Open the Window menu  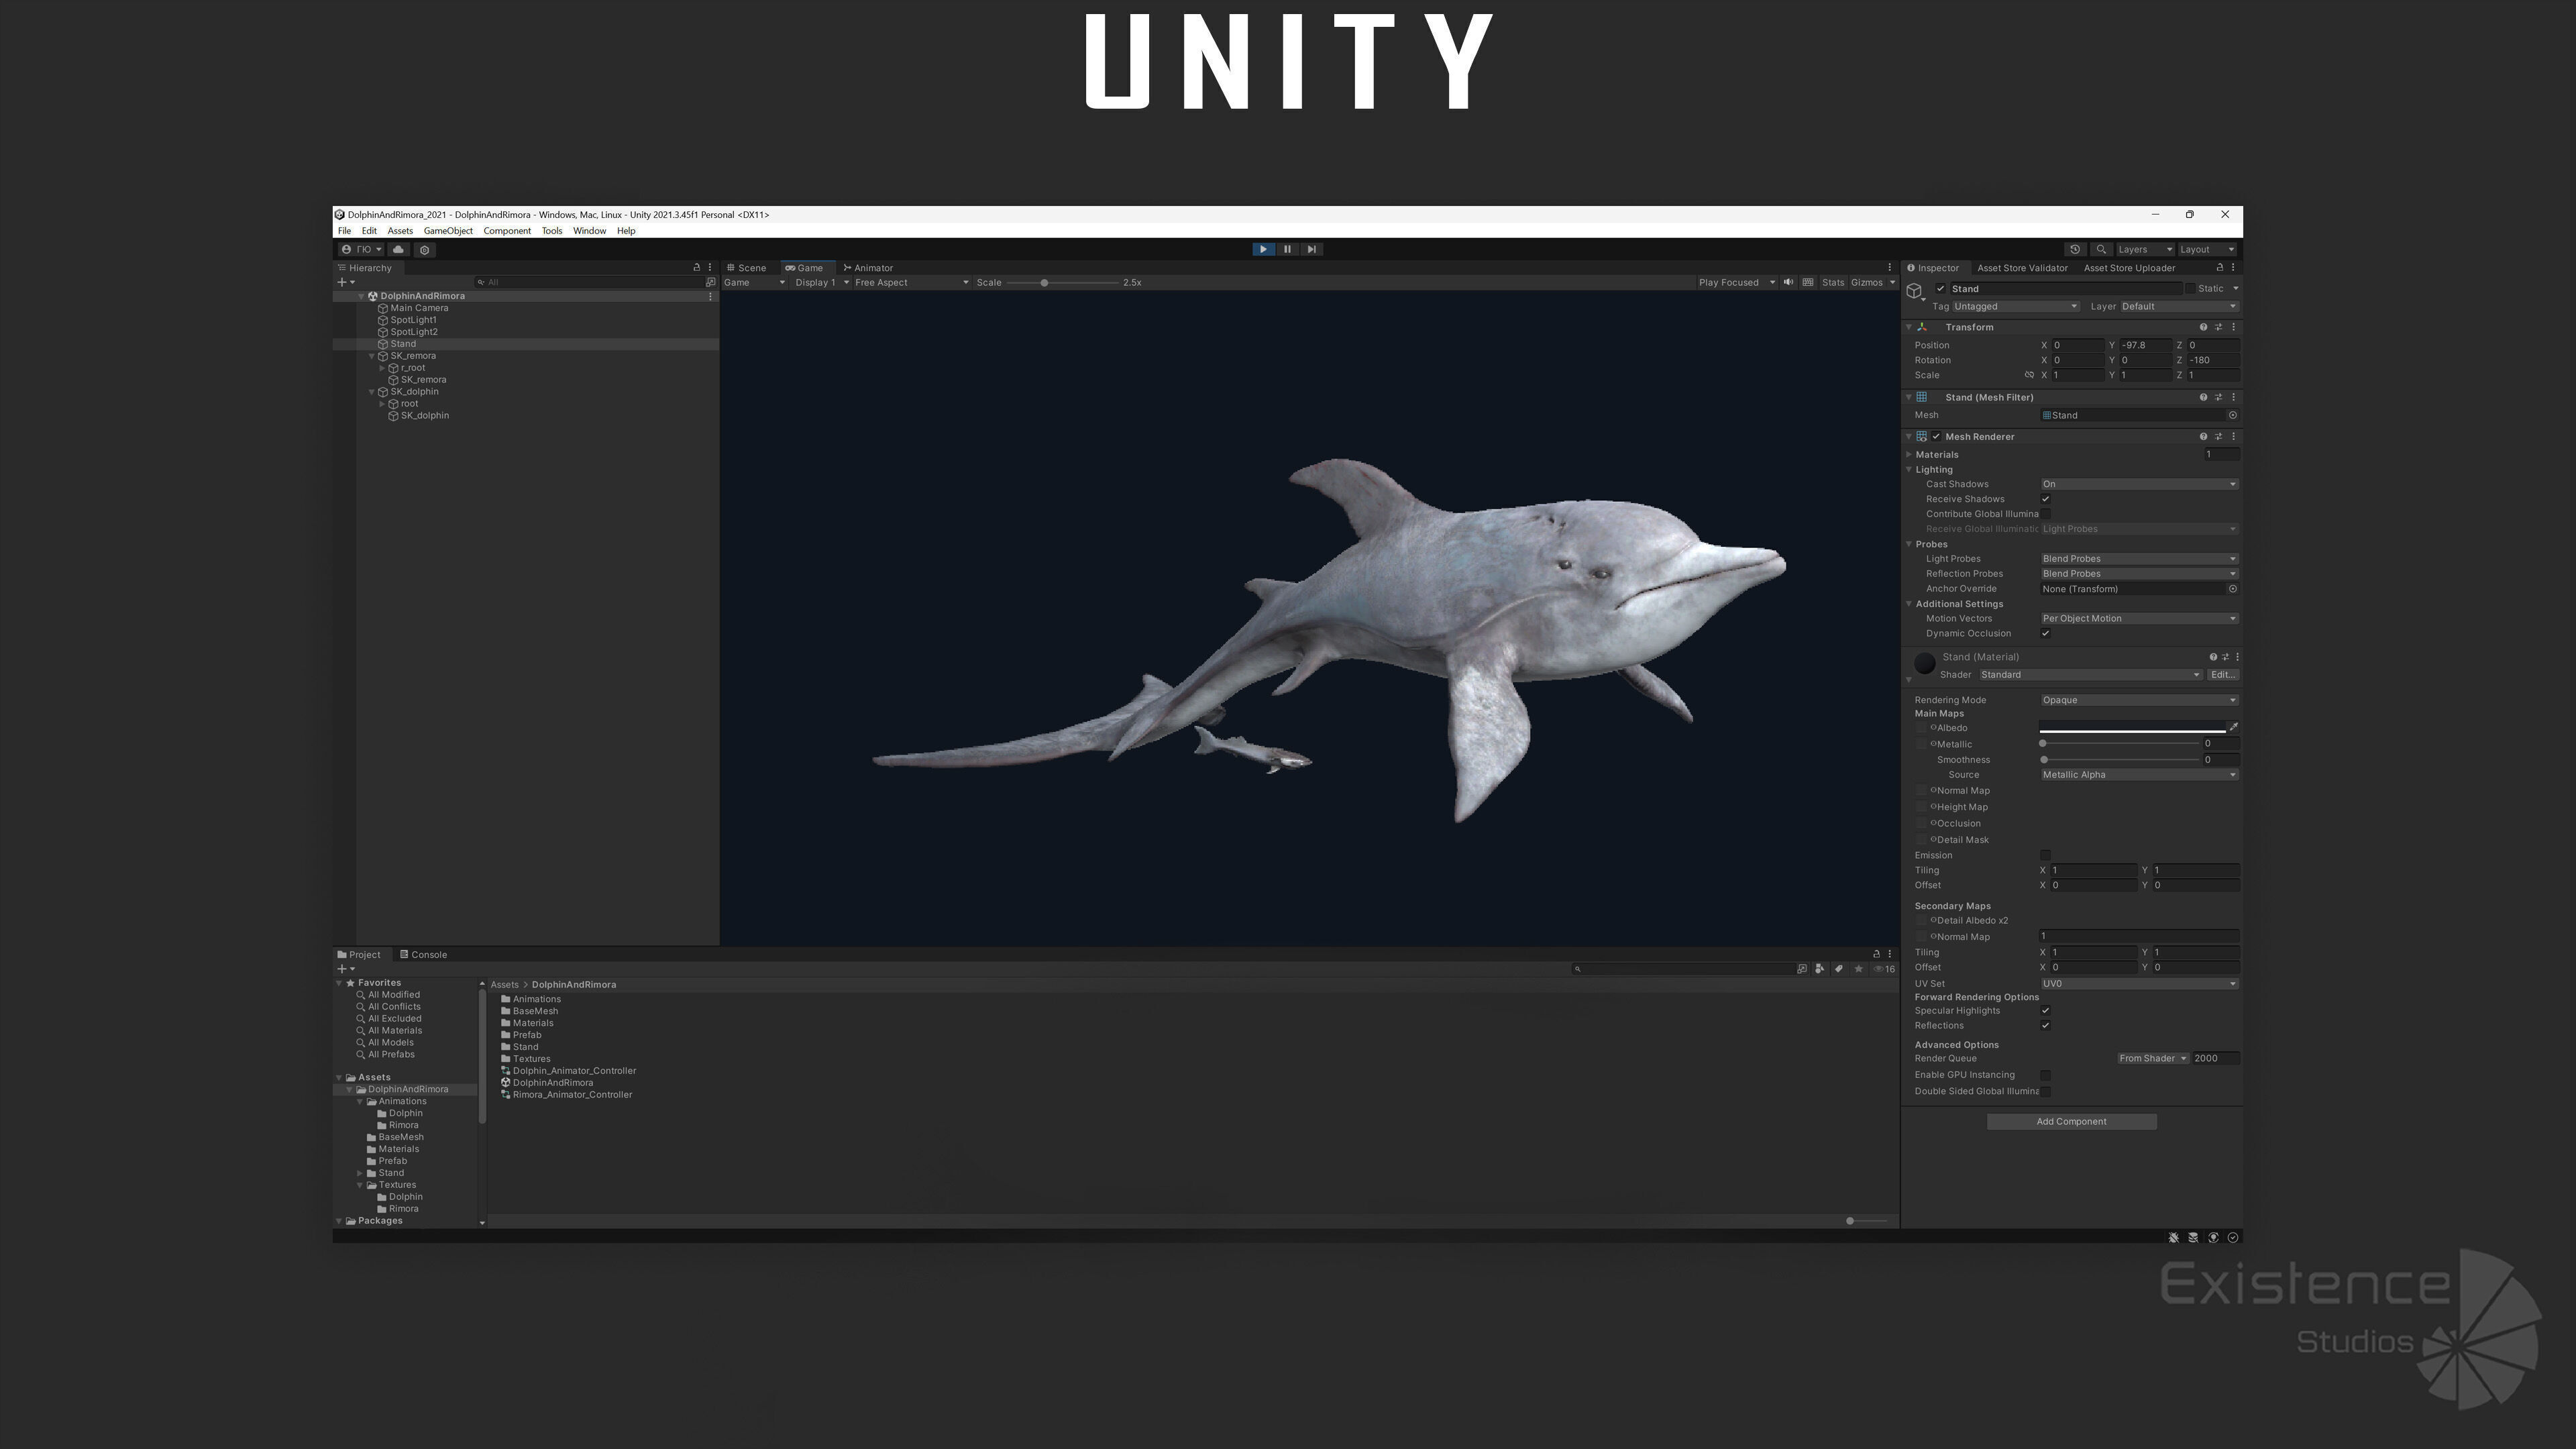(x=589, y=231)
